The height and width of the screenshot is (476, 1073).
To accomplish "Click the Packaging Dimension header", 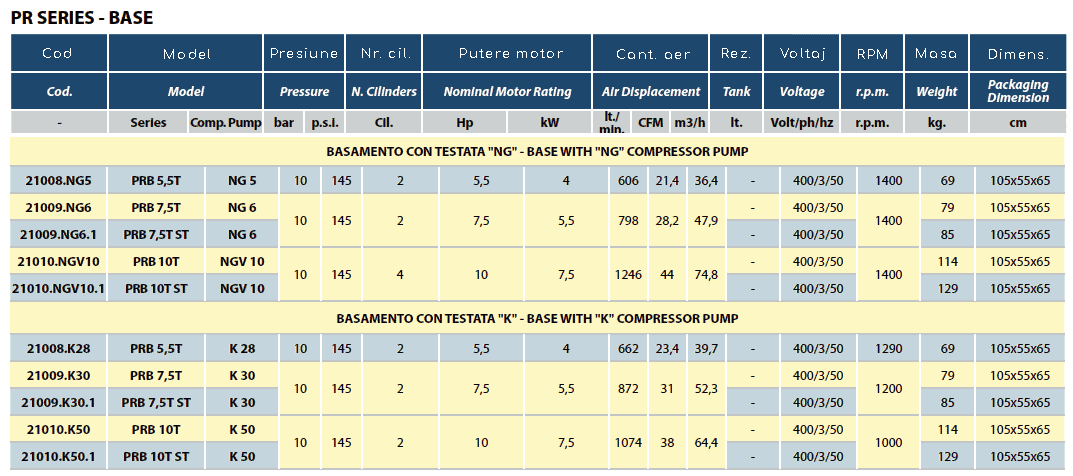I will (x=1018, y=91).
